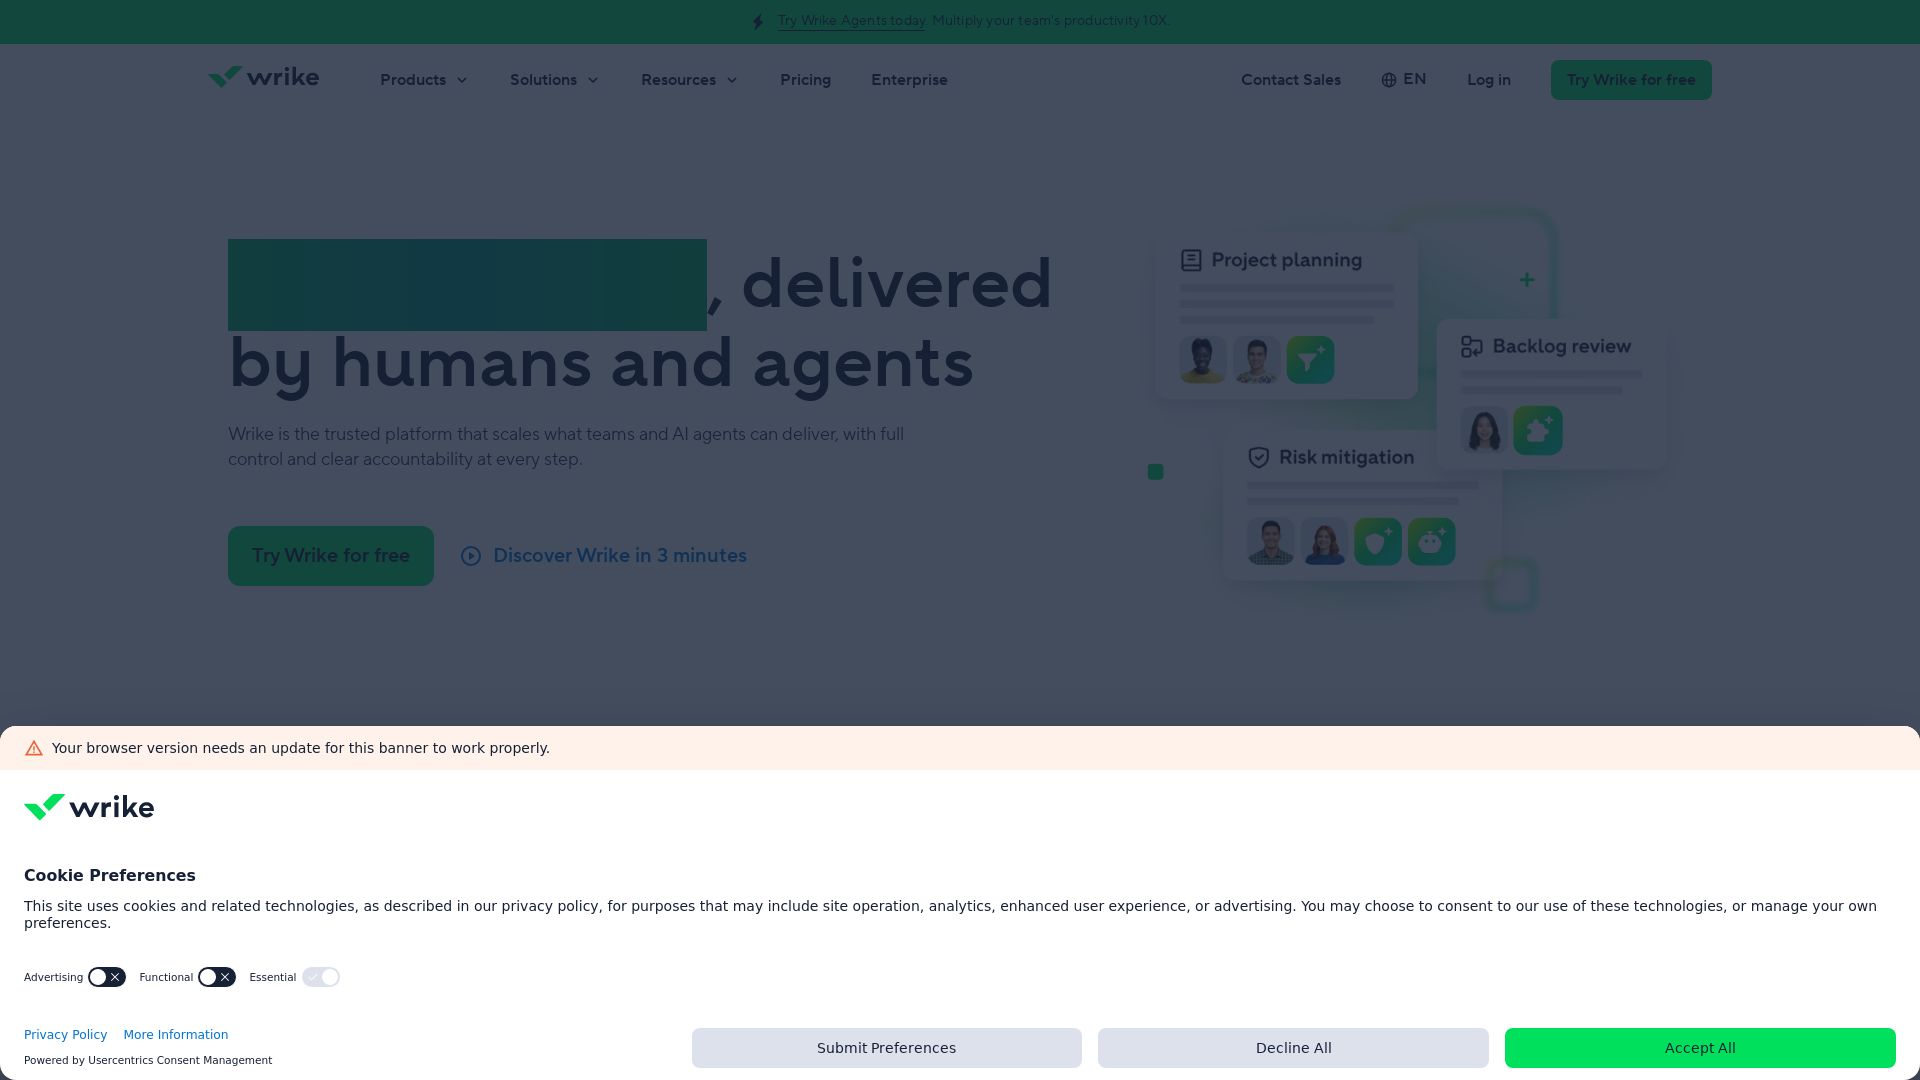Click the Backlog review card title
The width and height of the screenshot is (1920, 1080).
pyautogui.click(x=1562, y=346)
